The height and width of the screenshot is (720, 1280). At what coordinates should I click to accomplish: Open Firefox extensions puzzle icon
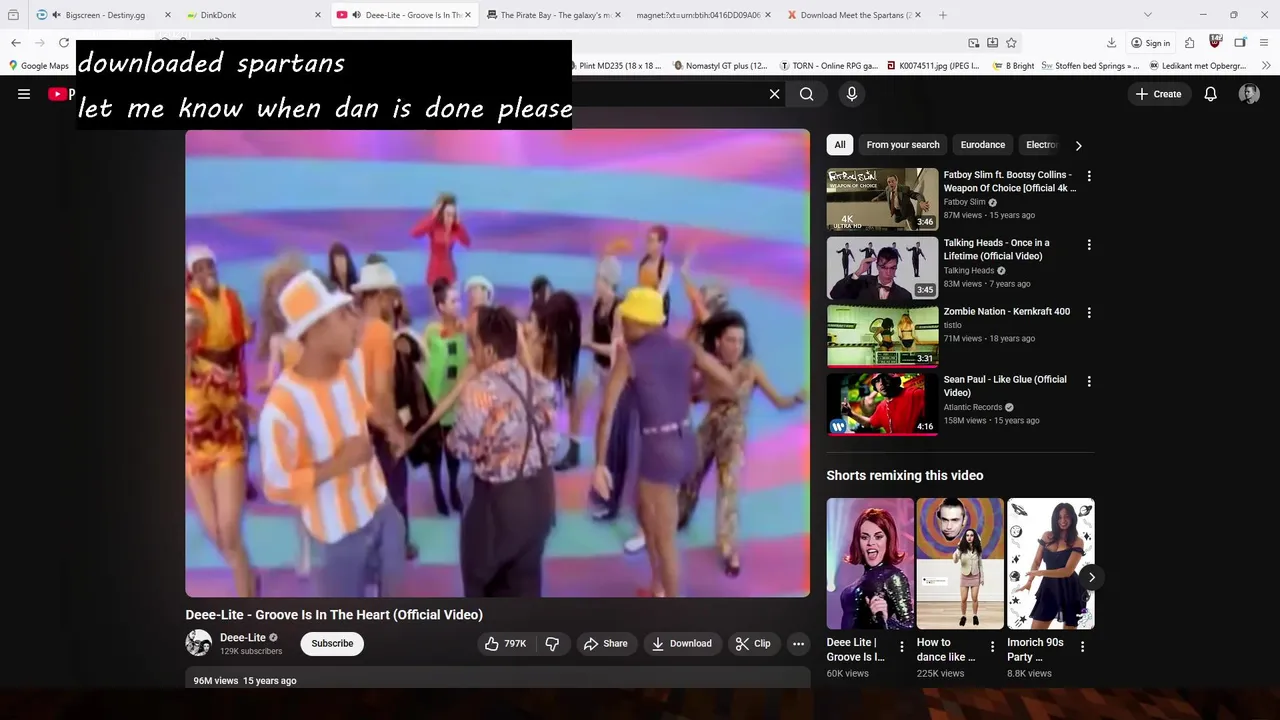pos(1189,43)
